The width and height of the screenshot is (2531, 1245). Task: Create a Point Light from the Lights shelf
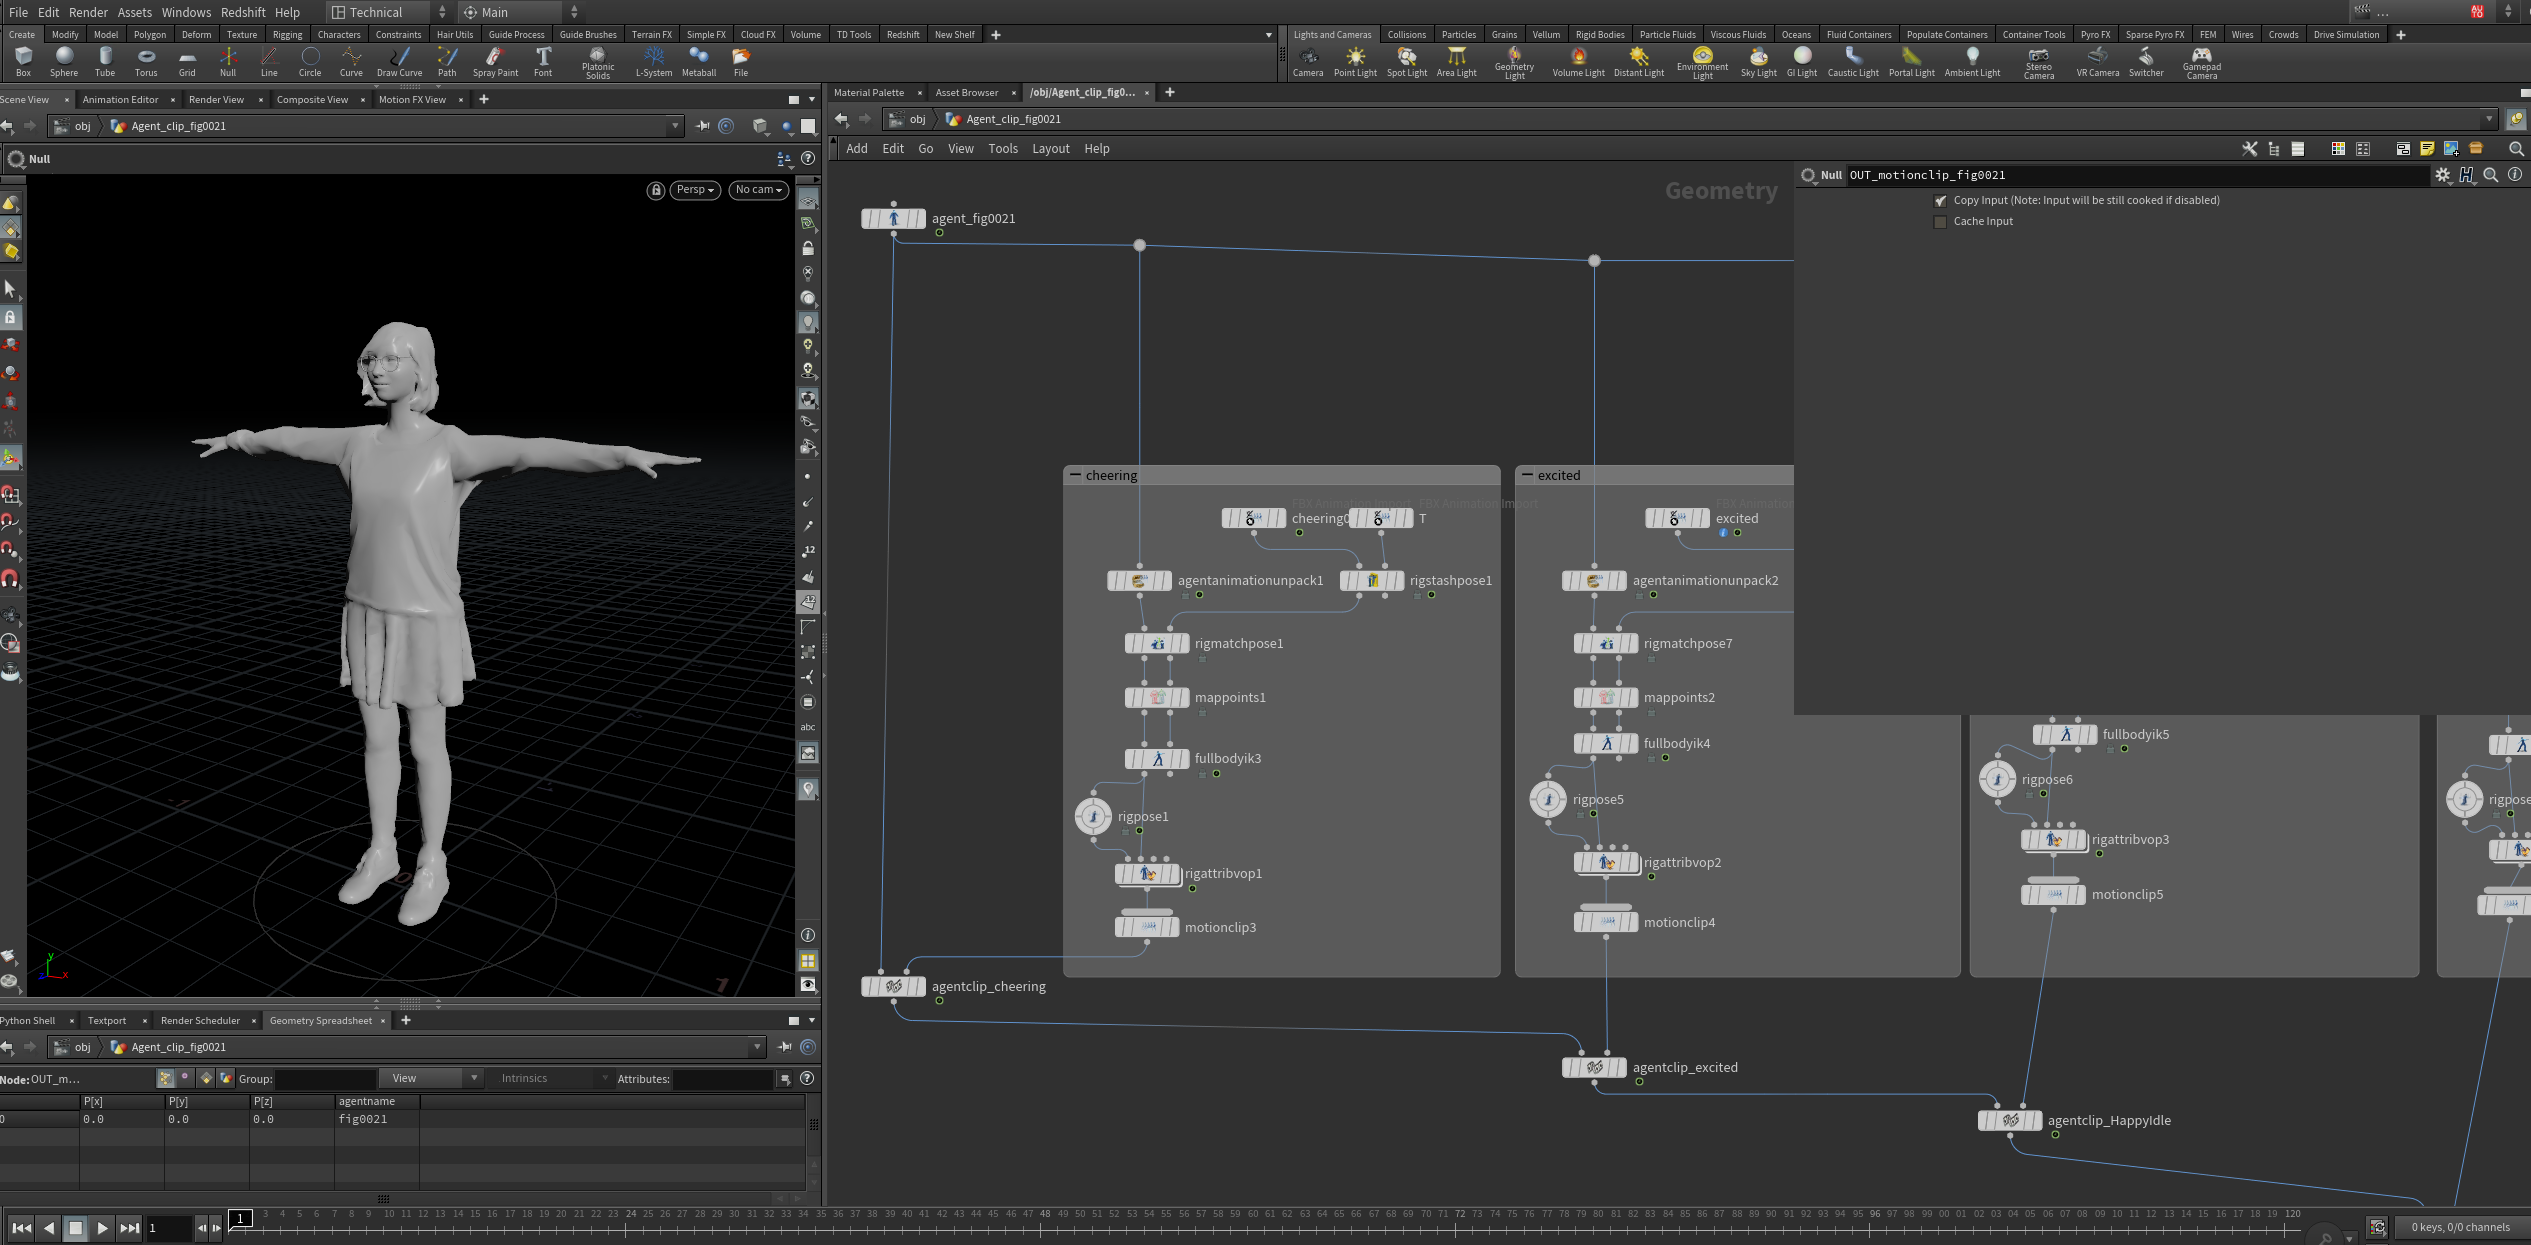pos(1356,62)
